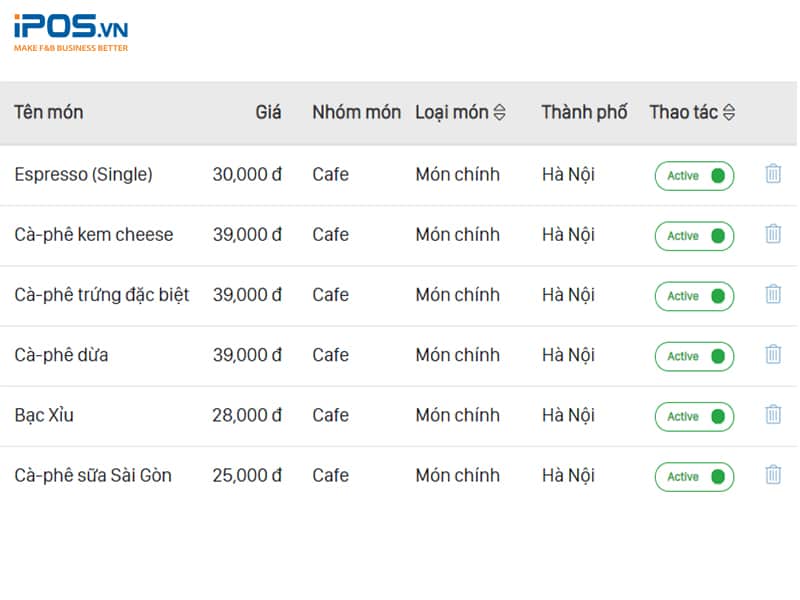The image size is (800, 600).
Task: Open sort control on Loại món column
Action: [x=500, y=112]
